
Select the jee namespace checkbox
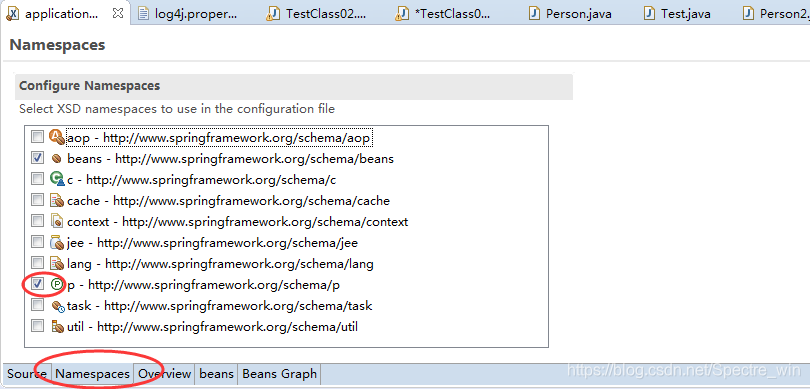tap(37, 242)
